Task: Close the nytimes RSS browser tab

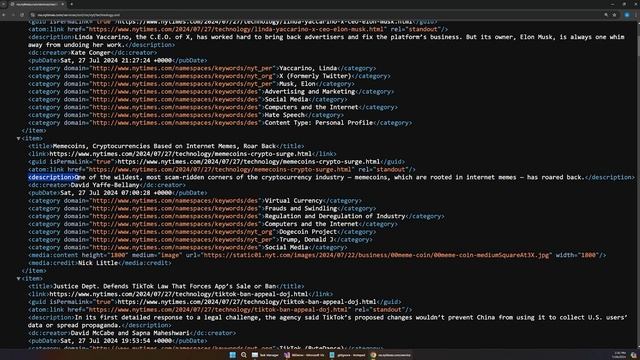Action: pyautogui.click(x=62, y=4)
